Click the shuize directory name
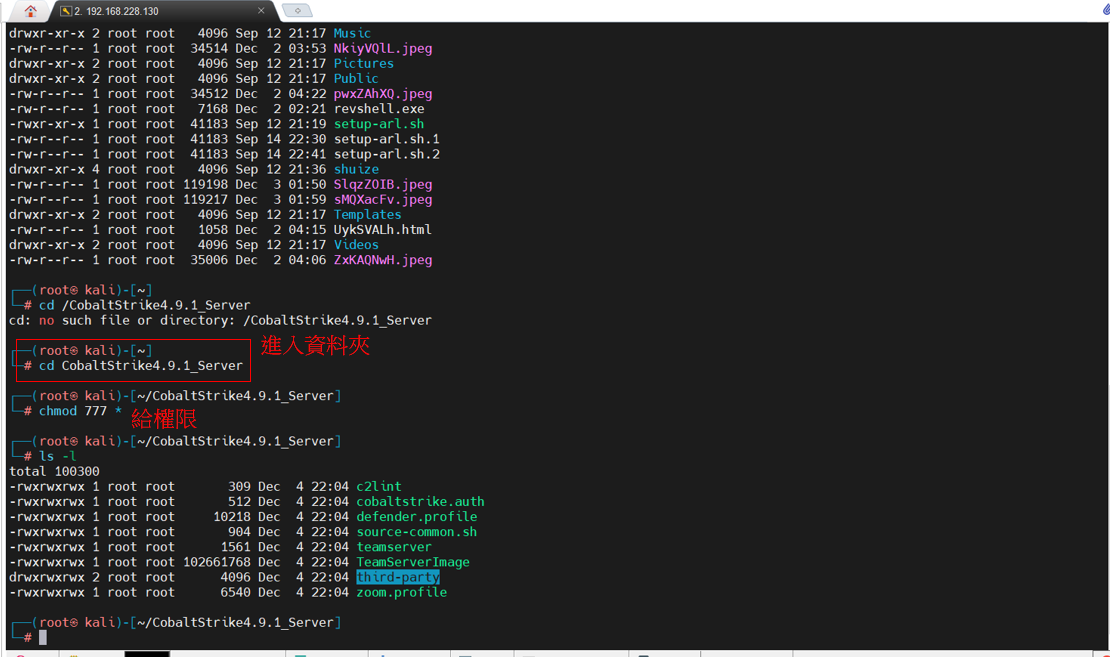This screenshot has height=657, width=1110. (x=356, y=169)
